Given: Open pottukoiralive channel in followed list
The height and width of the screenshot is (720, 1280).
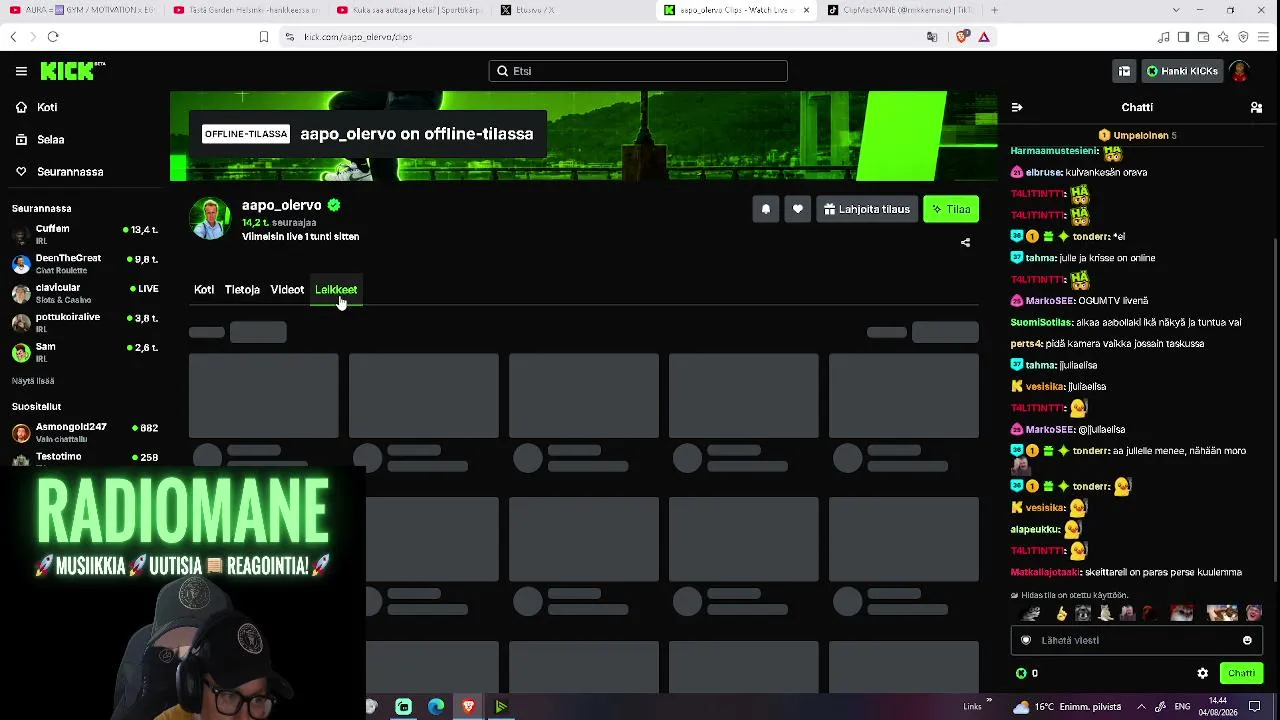Looking at the screenshot, I should (x=85, y=322).
